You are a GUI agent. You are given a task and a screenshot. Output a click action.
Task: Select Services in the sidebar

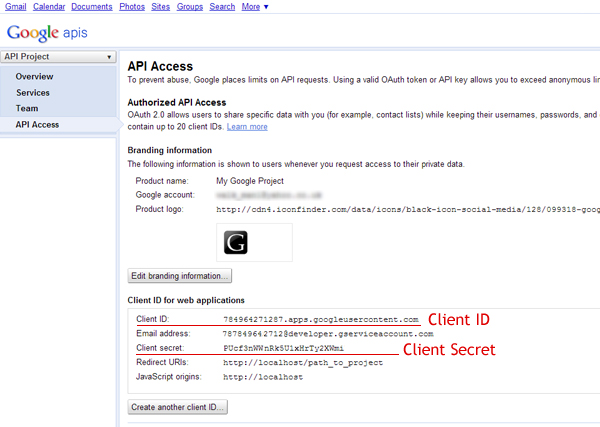pos(33,93)
